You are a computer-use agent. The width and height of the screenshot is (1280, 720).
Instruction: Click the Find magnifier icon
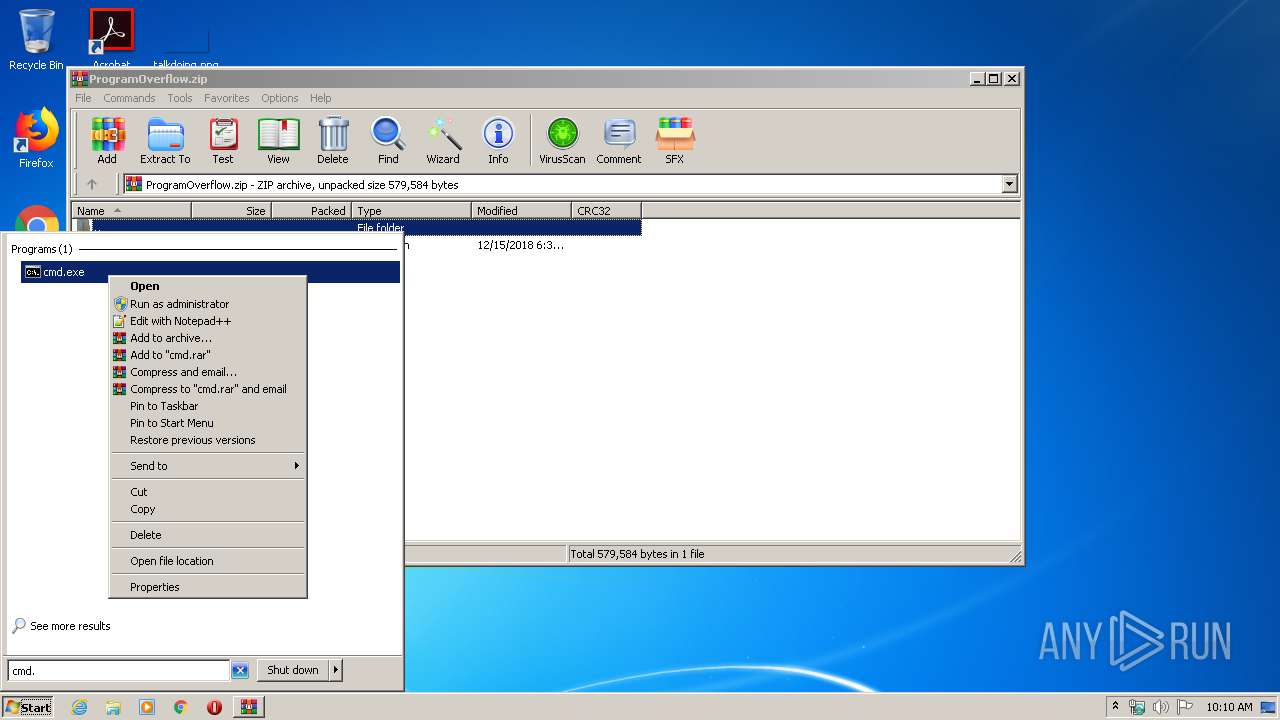(x=388, y=141)
